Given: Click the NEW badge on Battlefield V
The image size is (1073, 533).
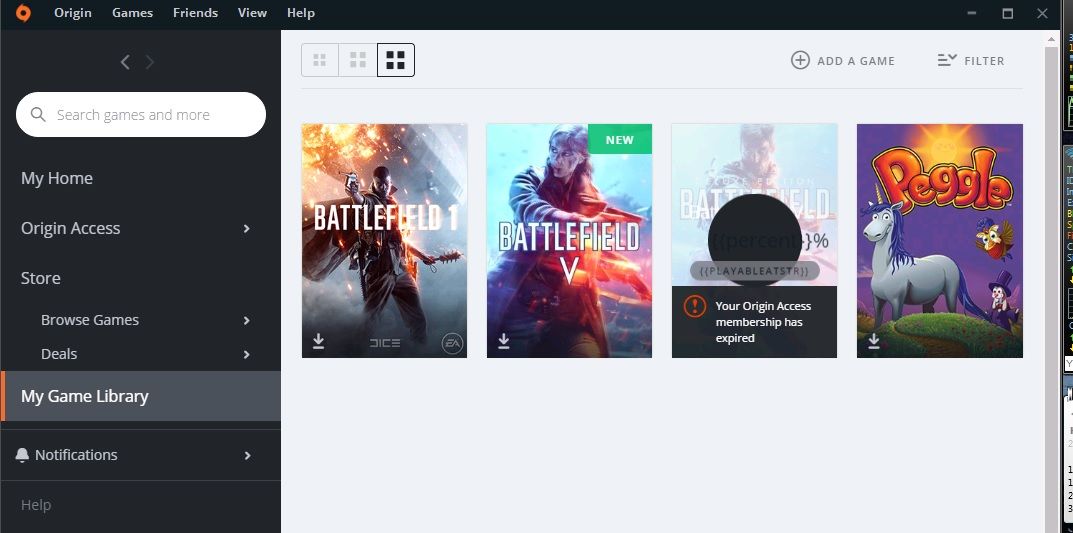Looking at the screenshot, I should (620, 140).
